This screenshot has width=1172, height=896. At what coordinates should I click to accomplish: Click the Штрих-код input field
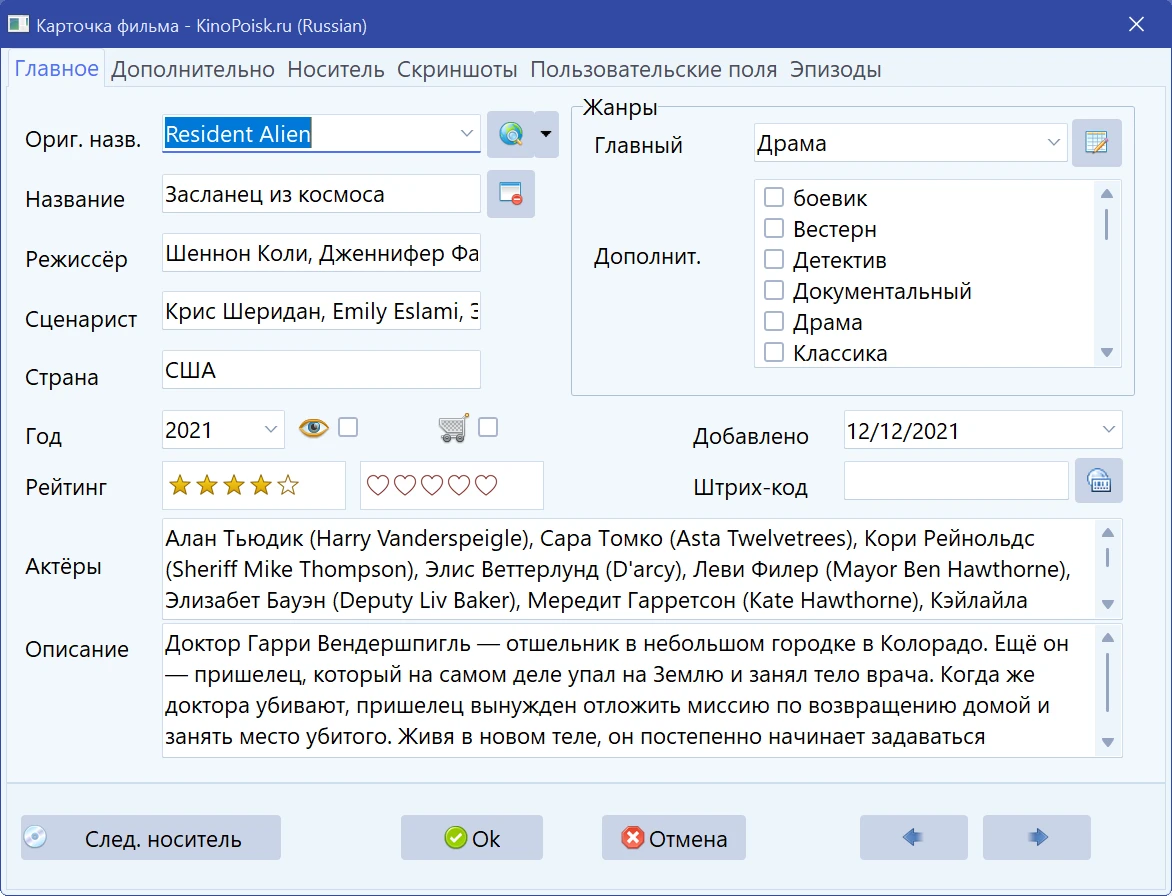pos(956,481)
